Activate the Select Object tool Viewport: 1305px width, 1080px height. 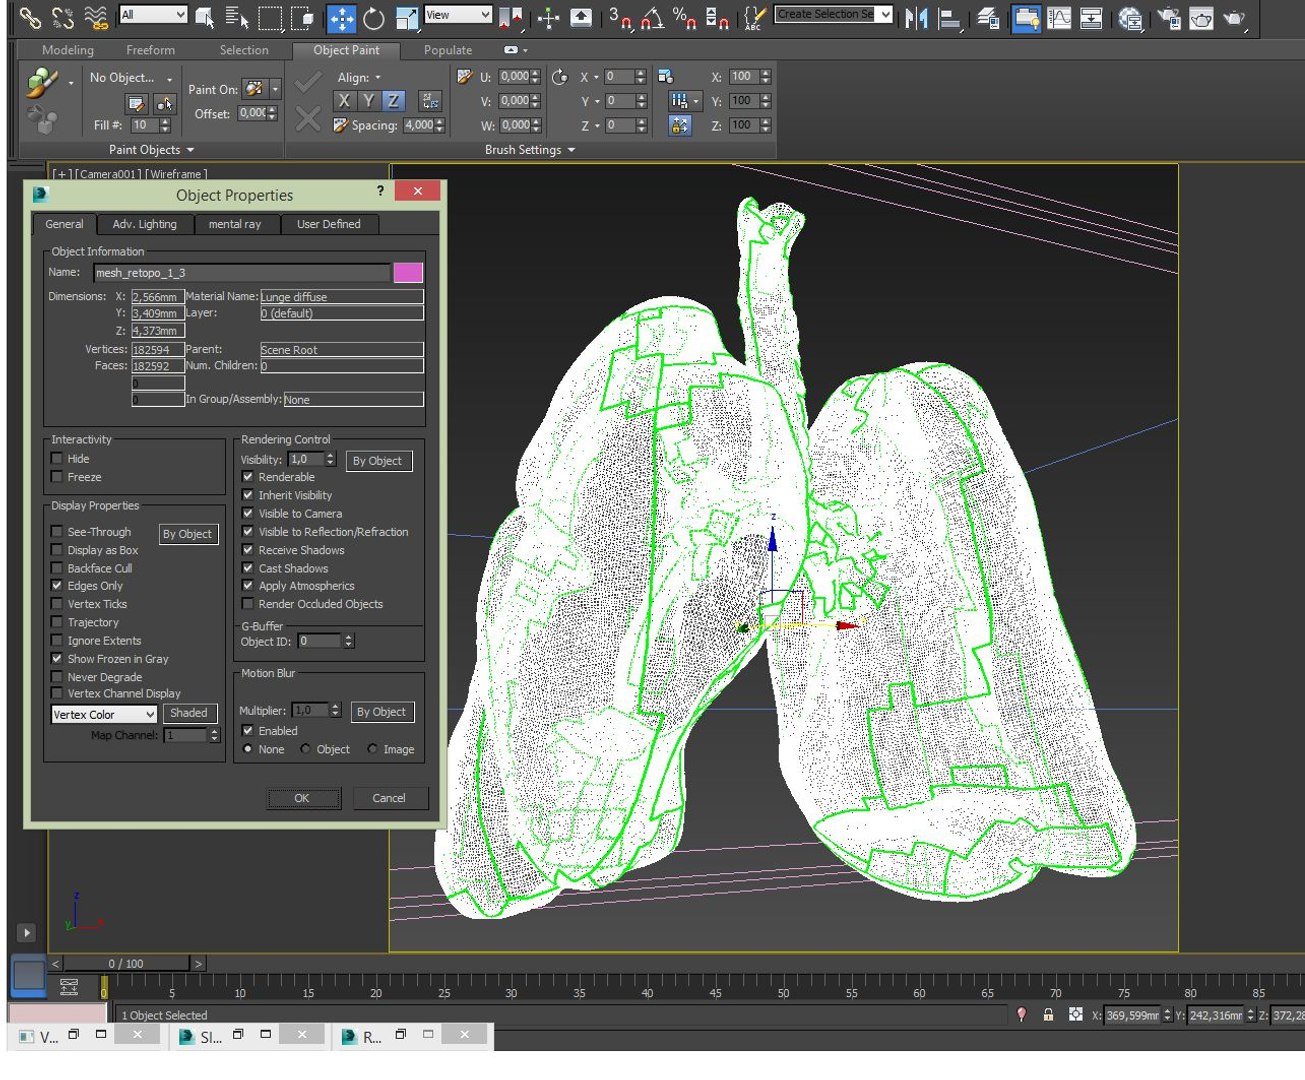click(x=205, y=17)
